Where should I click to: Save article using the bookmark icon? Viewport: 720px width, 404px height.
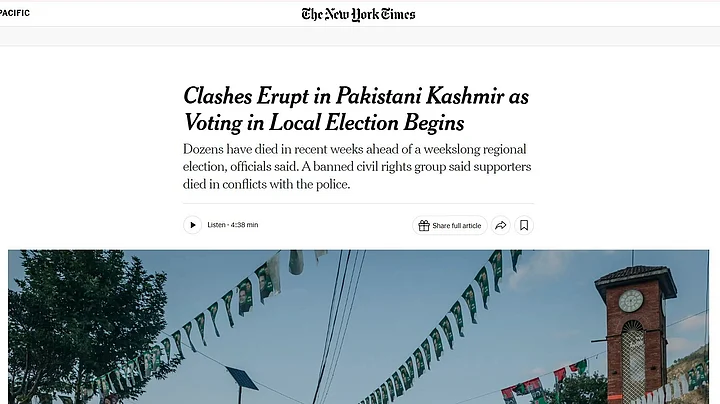524,225
